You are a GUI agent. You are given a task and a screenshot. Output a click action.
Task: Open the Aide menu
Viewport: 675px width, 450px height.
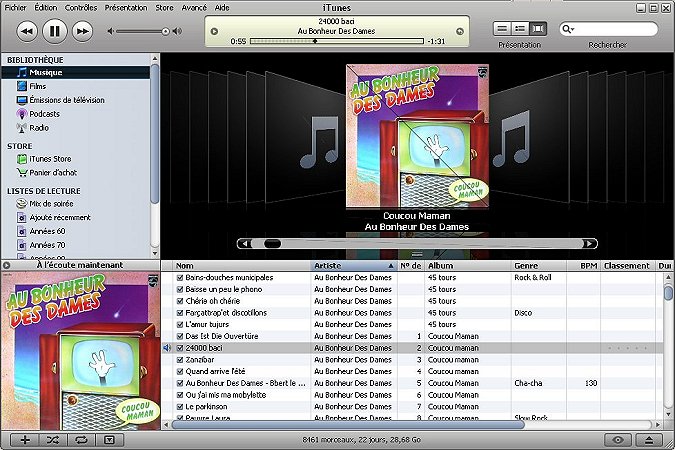tap(222, 8)
